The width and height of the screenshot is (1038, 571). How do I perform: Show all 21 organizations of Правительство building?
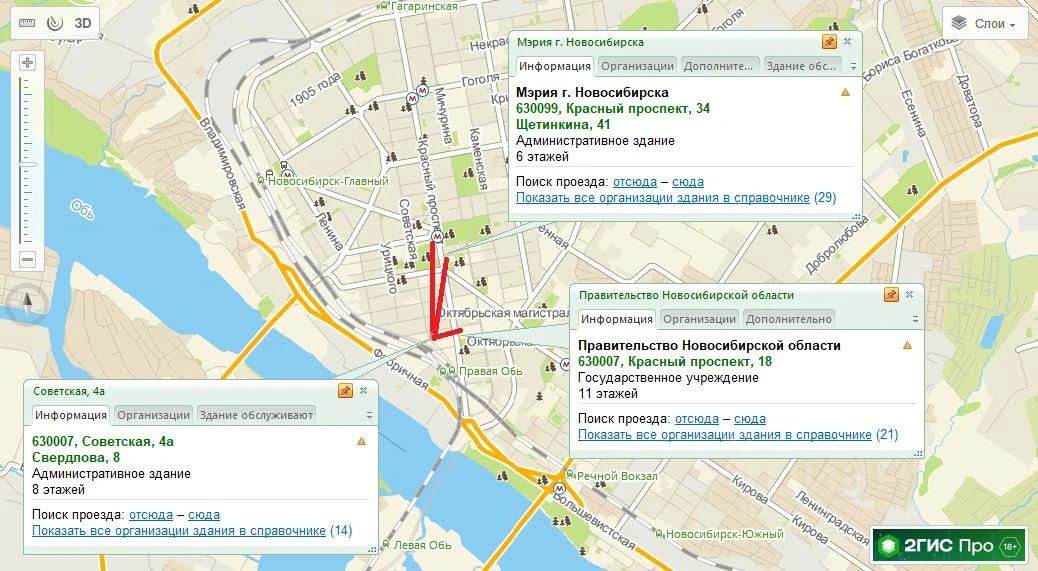point(725,434)
